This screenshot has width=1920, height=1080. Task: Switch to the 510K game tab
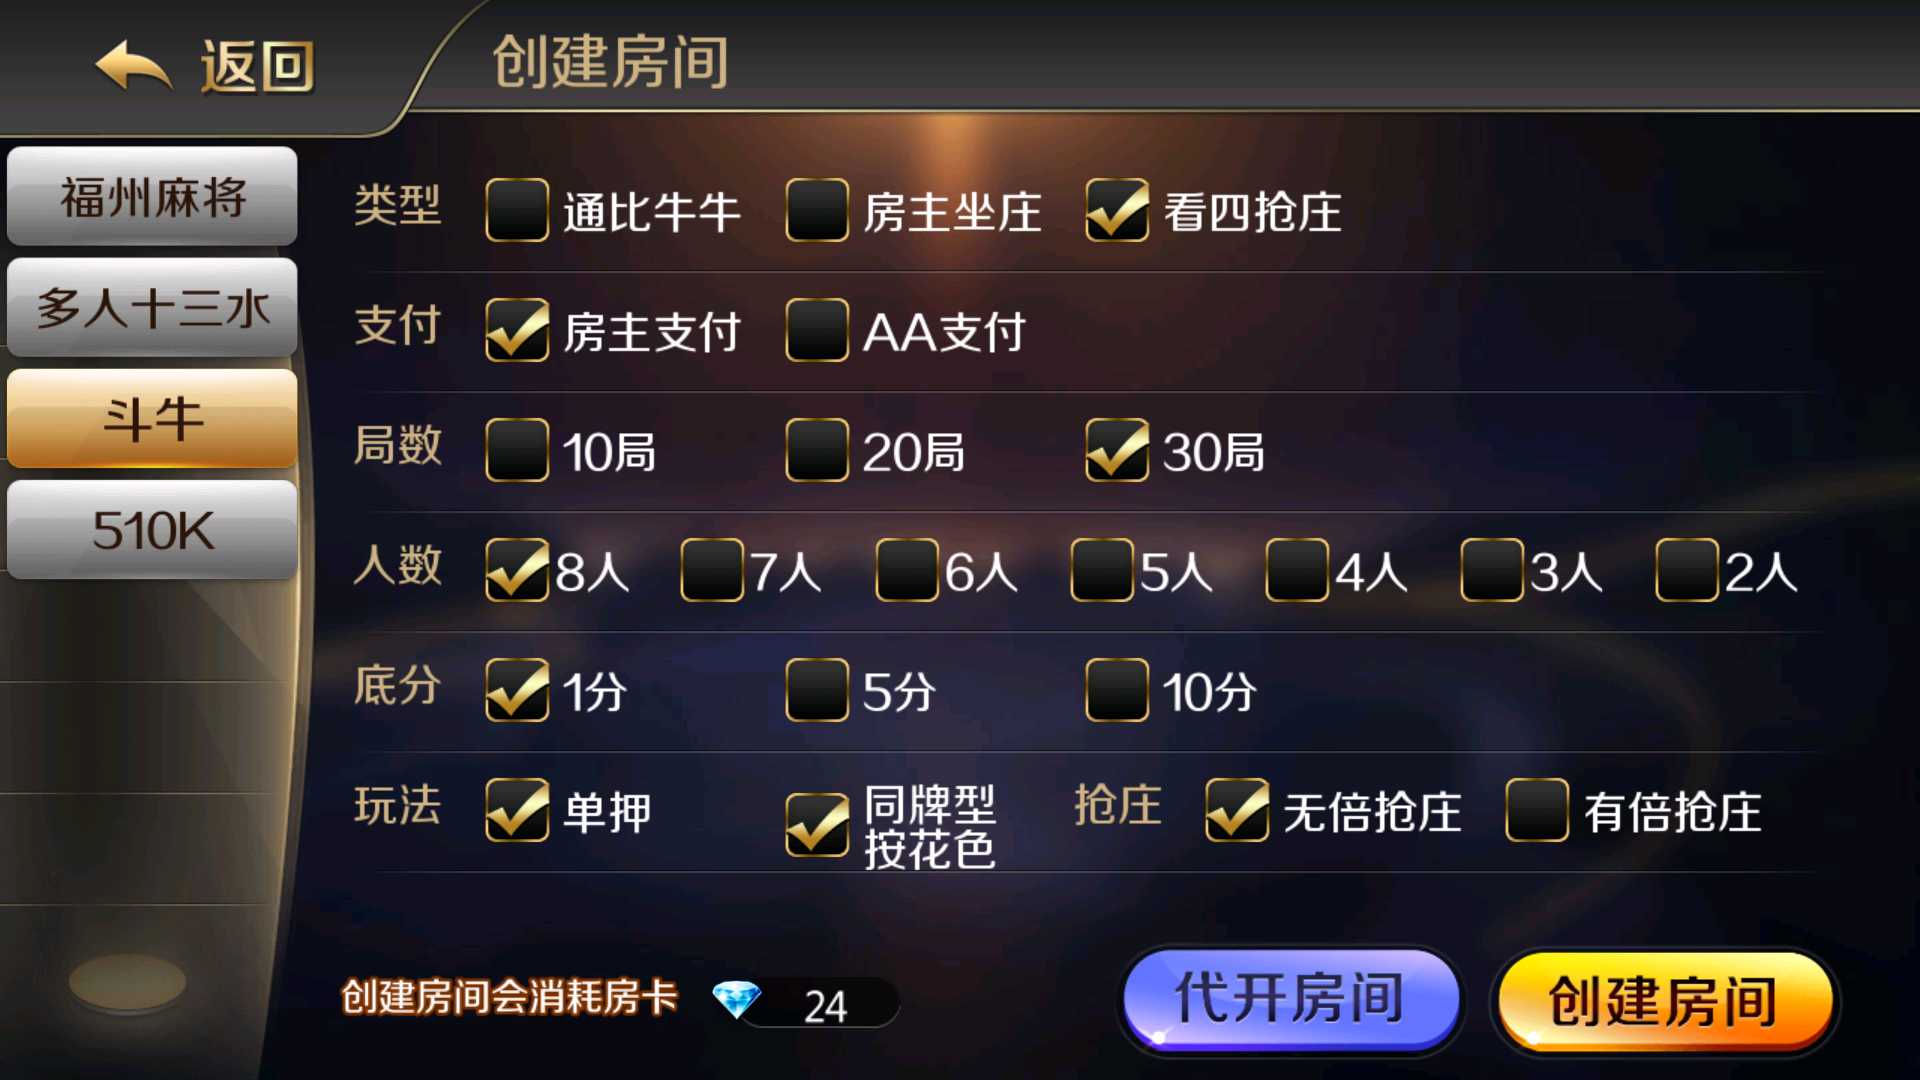pyautogui.click(x=152, y=529)
